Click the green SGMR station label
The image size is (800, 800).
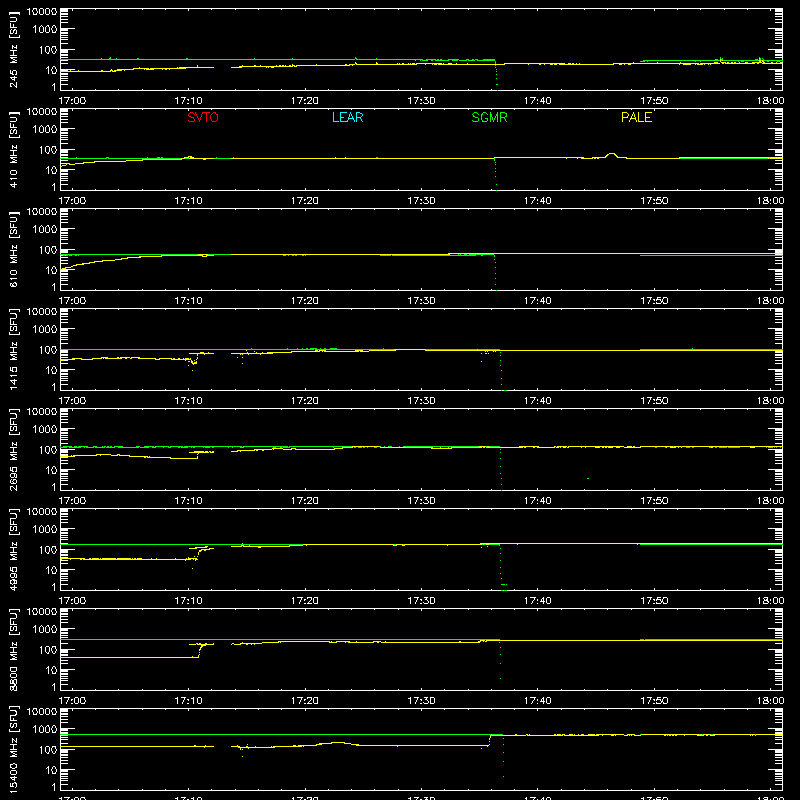pyautogui.click(x=489, y=117)
